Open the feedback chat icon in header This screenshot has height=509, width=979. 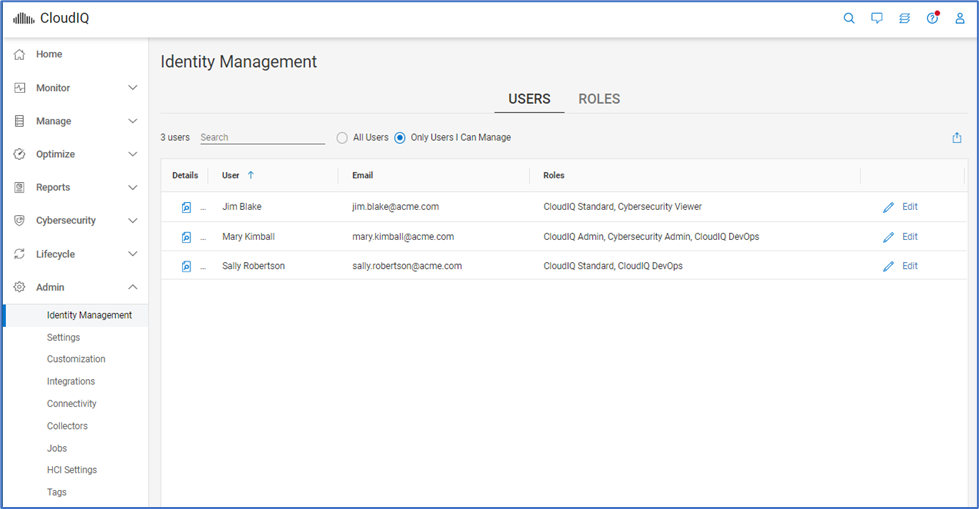[877, 18]
